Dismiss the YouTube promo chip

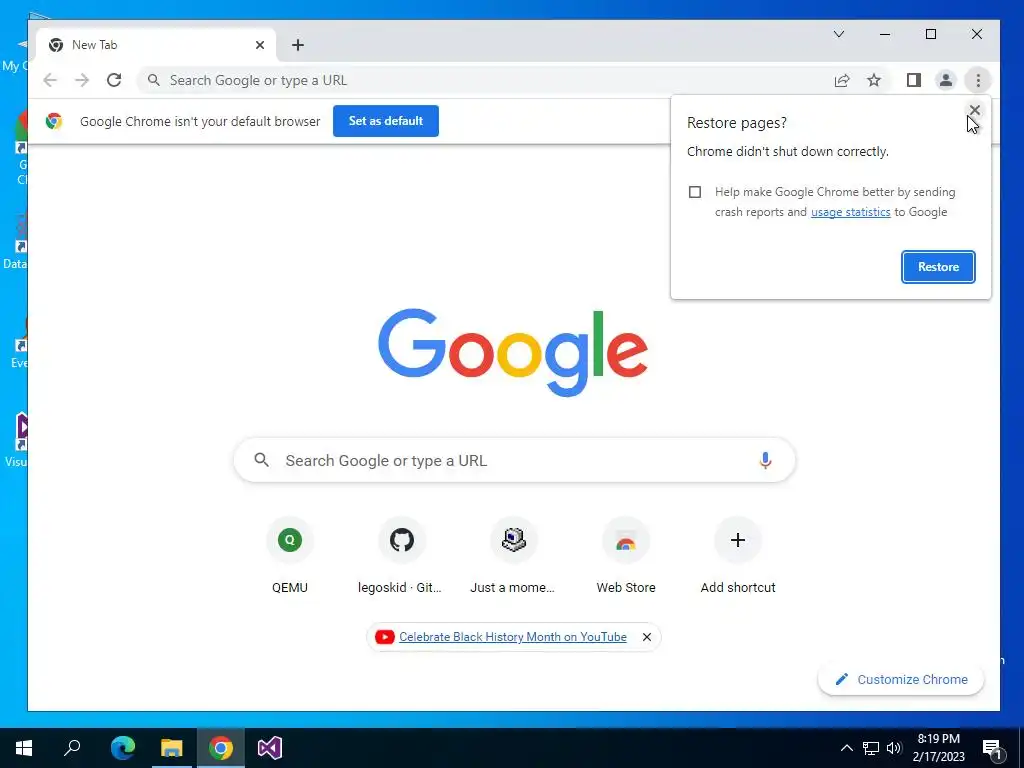[647, 637]
